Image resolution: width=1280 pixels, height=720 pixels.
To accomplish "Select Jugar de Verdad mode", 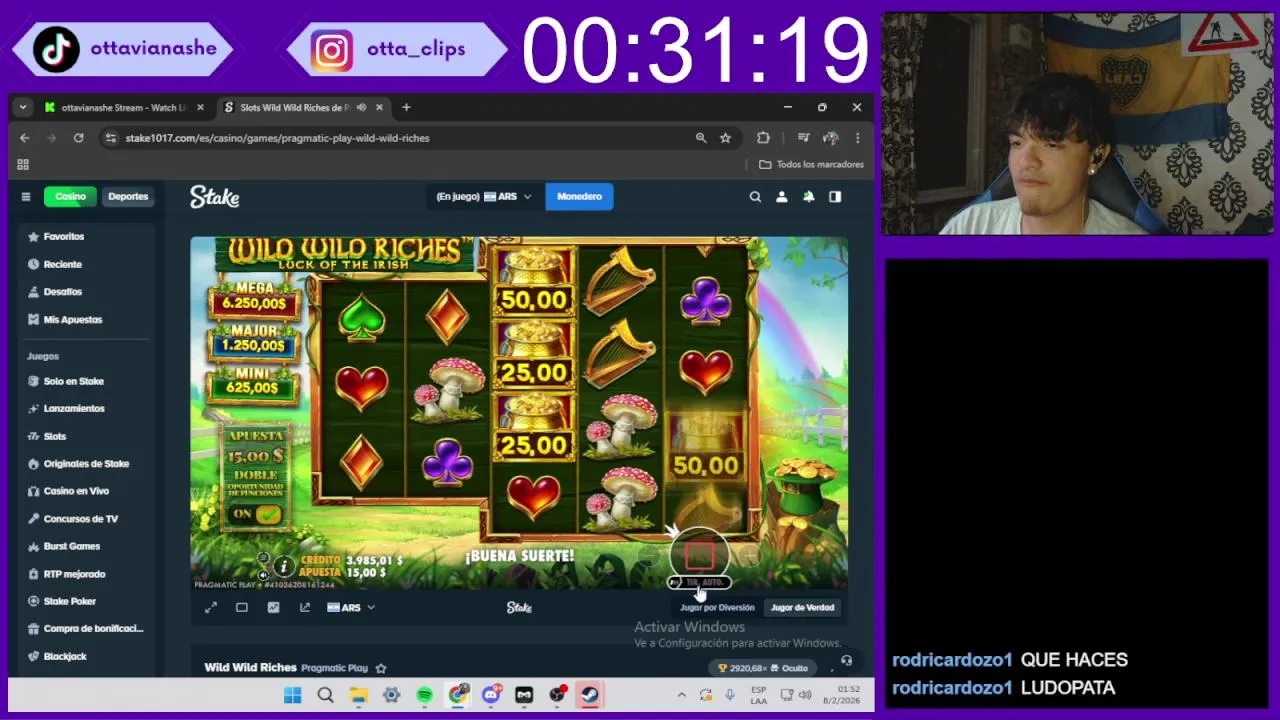I will coord(802,607).
